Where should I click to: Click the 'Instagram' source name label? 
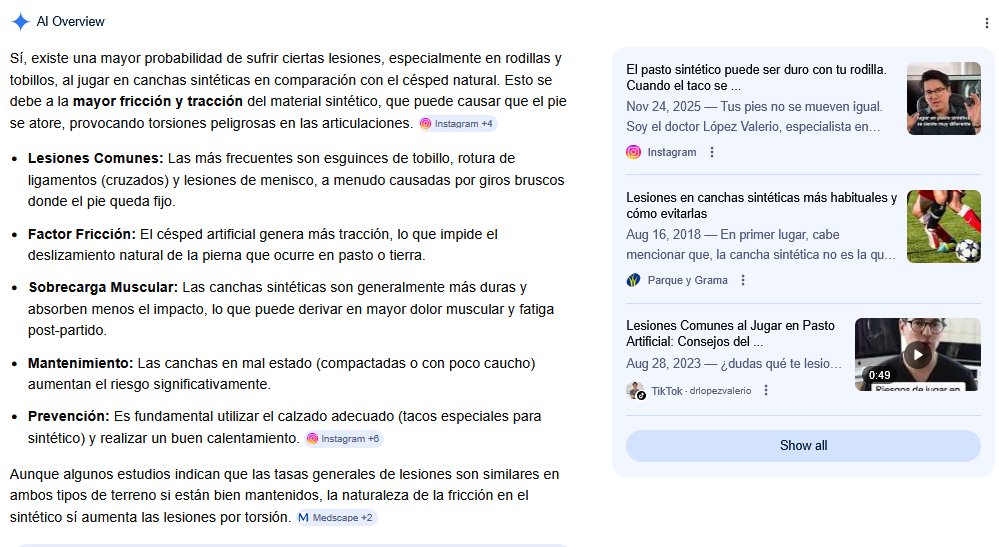[672, 152]
